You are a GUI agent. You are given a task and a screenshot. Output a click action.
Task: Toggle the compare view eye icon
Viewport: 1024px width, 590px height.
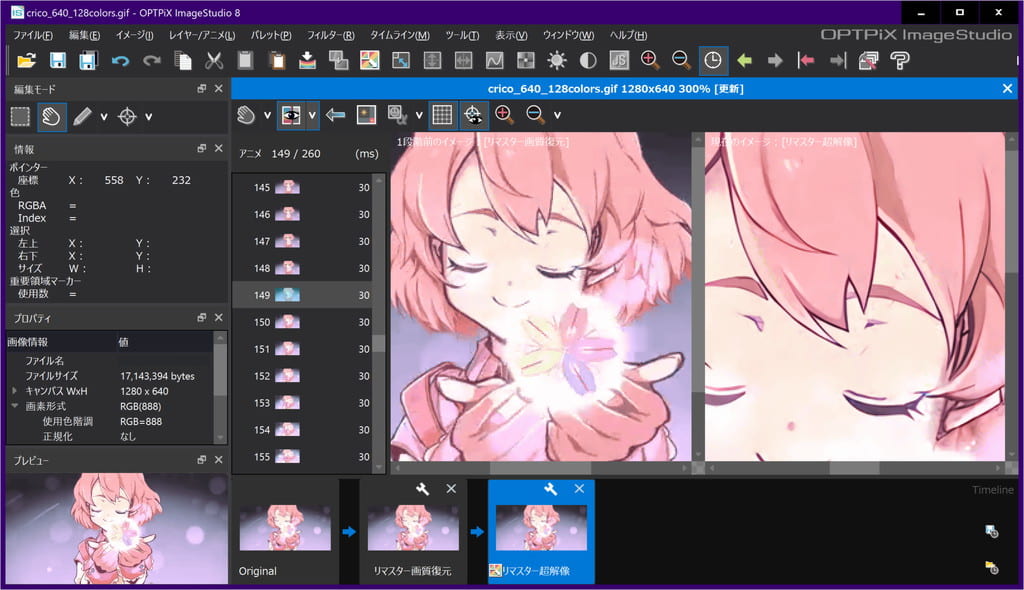click(291, 115)
